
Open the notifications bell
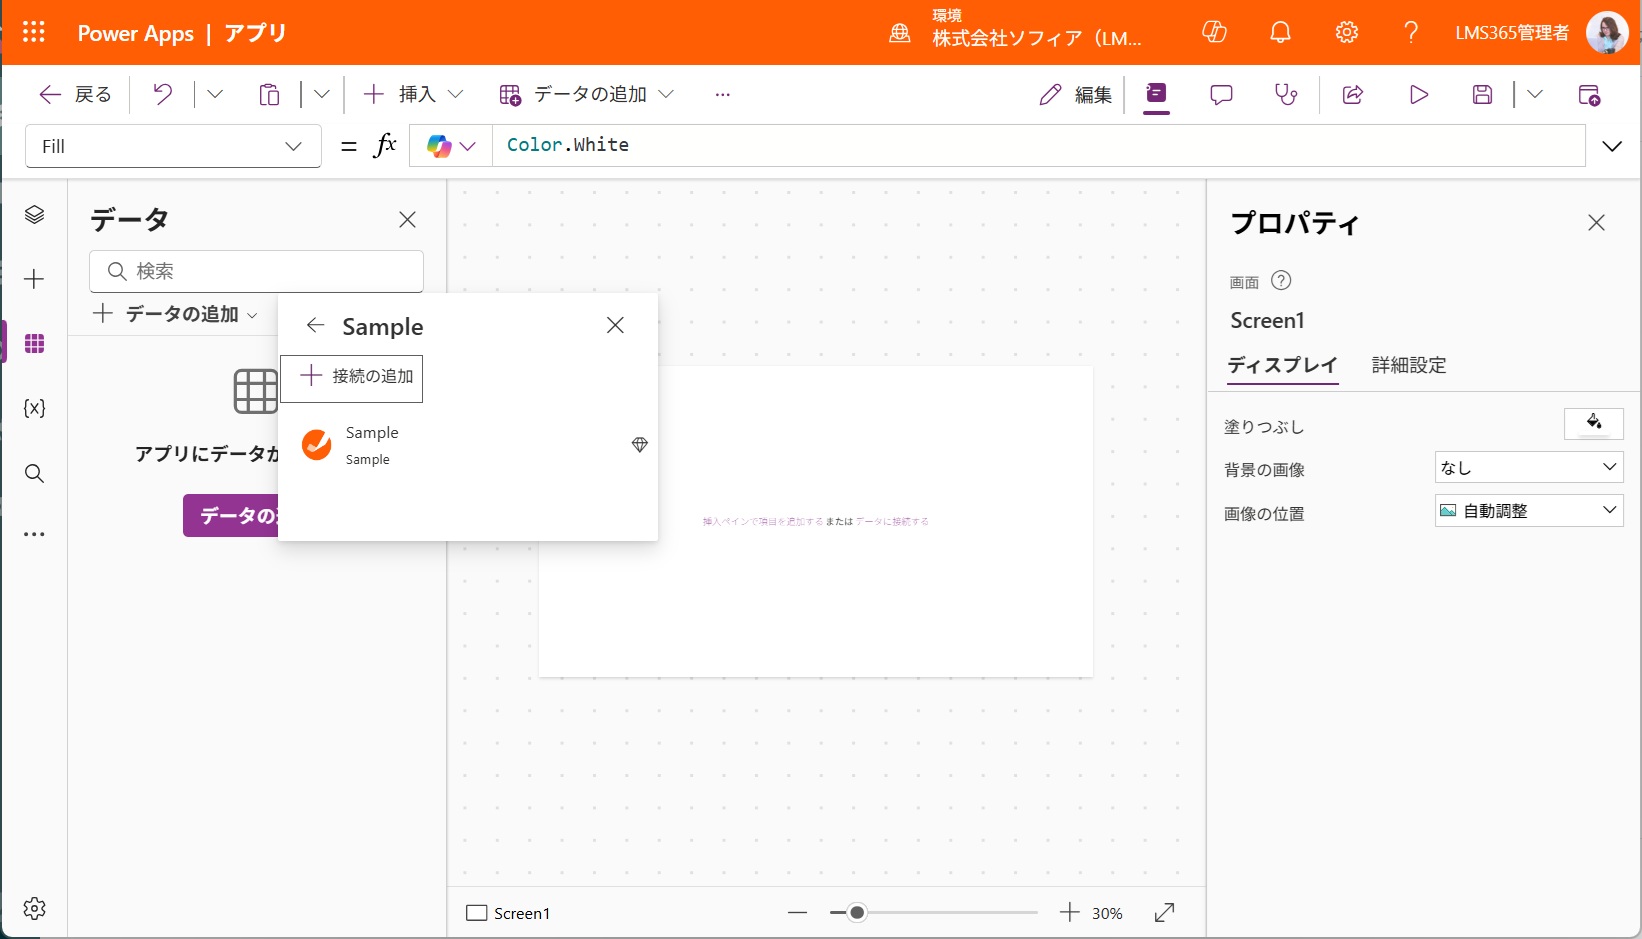tap(1280, 32)
